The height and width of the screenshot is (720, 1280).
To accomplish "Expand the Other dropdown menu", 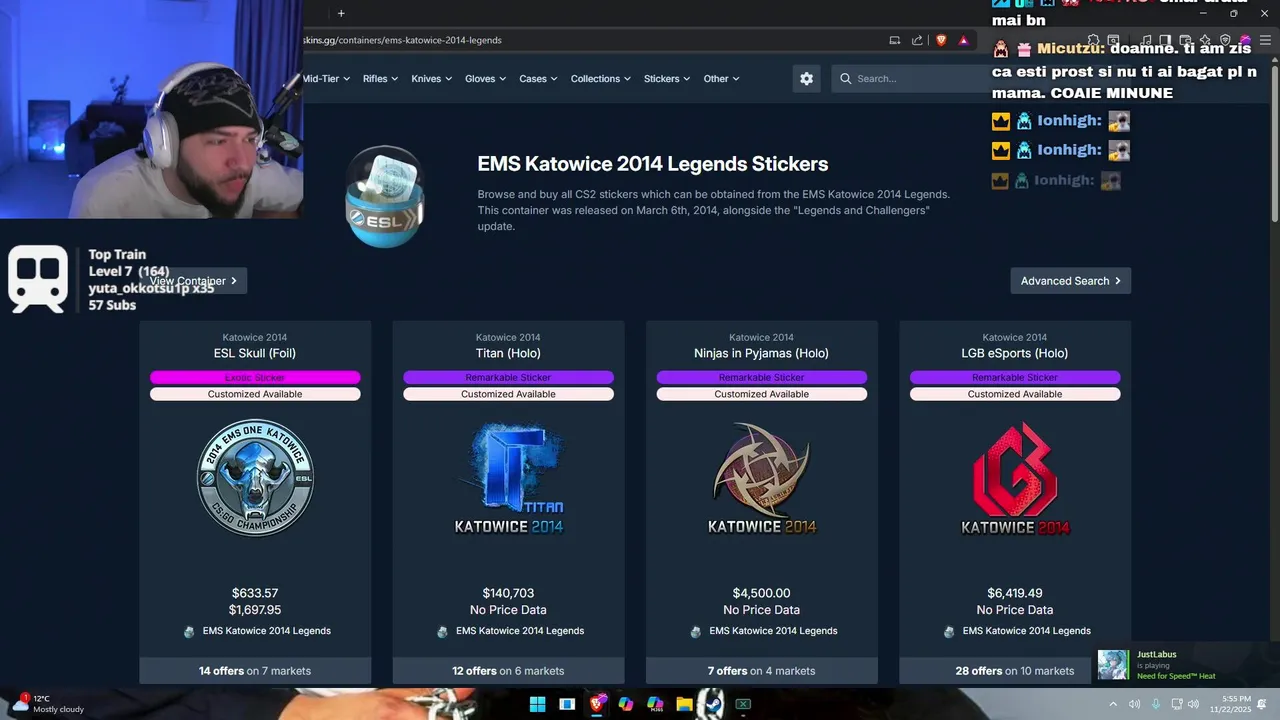I will click(722, 79).
